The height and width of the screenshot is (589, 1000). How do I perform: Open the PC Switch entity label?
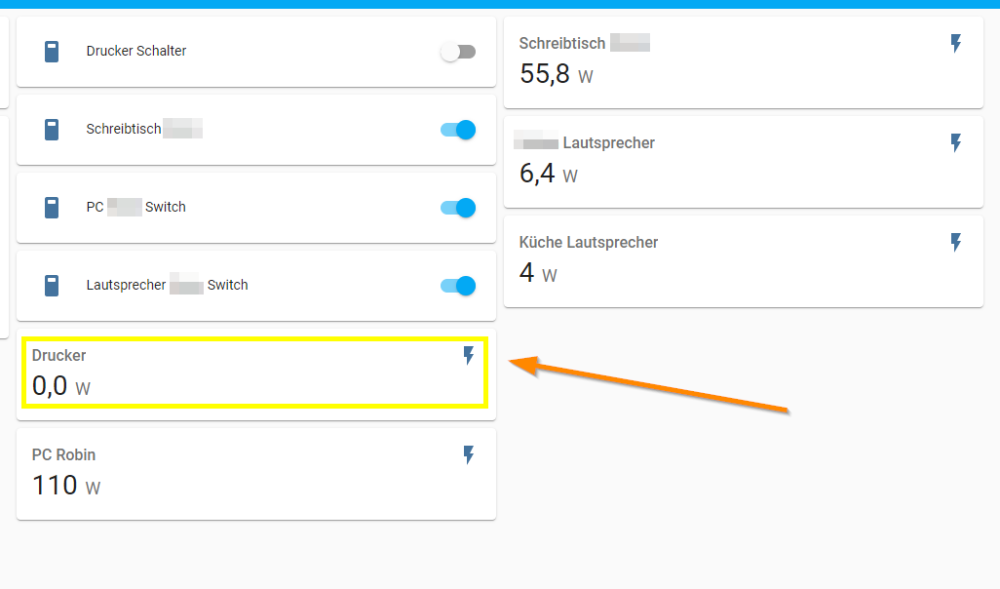pos(136,207)
